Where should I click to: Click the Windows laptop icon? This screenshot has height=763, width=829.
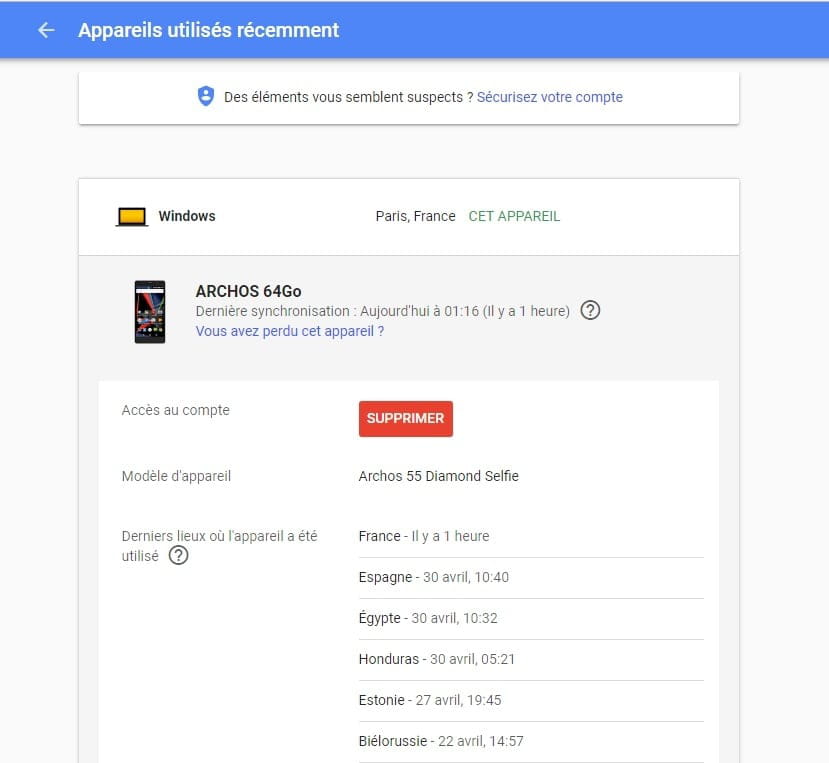click(132, 217)
